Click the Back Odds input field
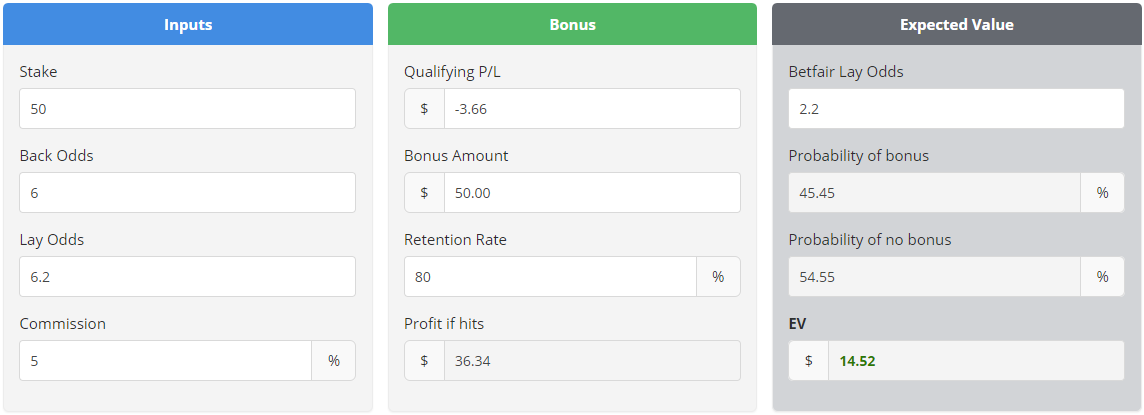The width and height of the screenshot is (1144, 415). coord(187,193)
